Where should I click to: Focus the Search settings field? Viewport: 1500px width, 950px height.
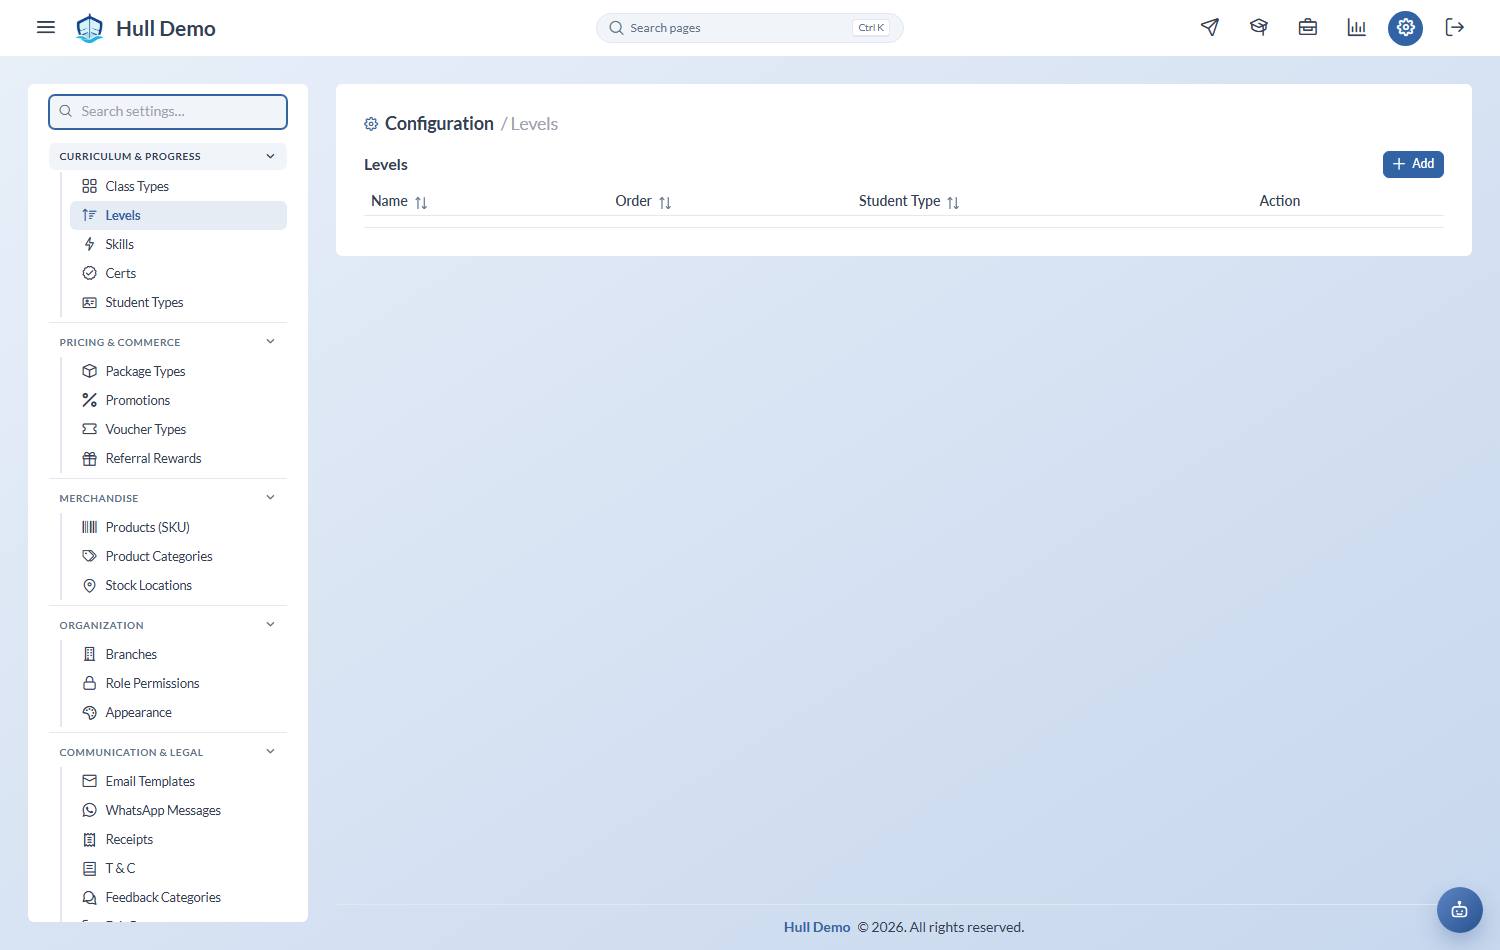(168, 112)
